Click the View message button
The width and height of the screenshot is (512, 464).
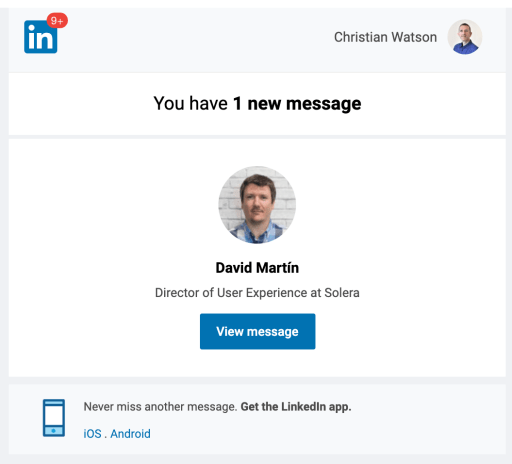[x=258, y=331]
